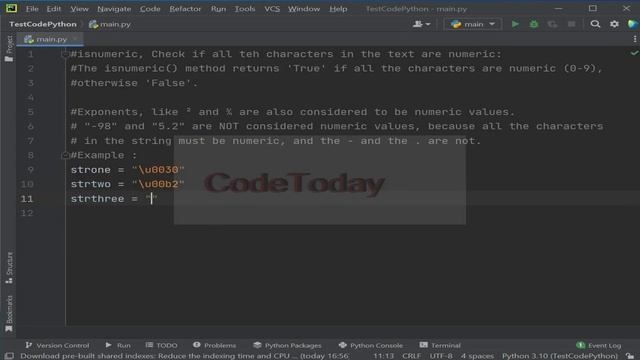
Task: Toggle the Bookmarks tool window
Action: (x=9, y=313)
